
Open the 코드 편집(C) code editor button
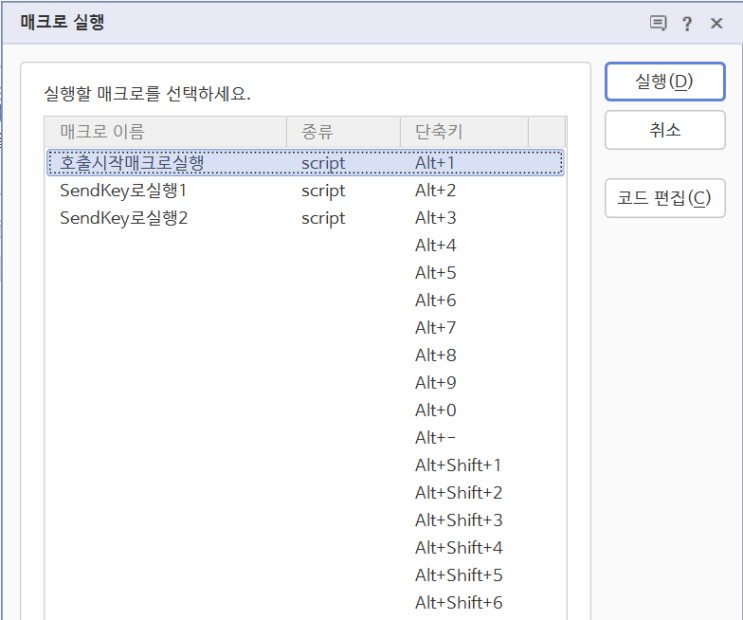pyautogui.click(x=665, y=198)
